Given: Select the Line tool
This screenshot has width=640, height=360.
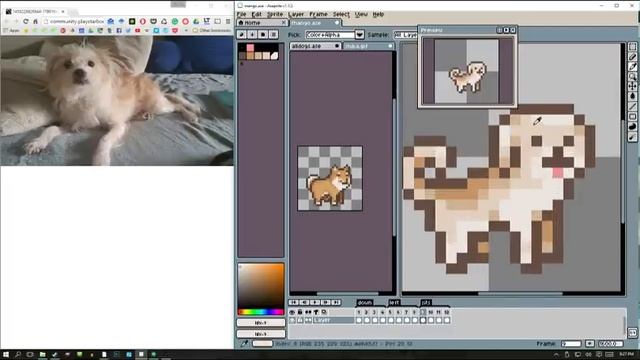Looking at the screenshot, I should 632,107.
